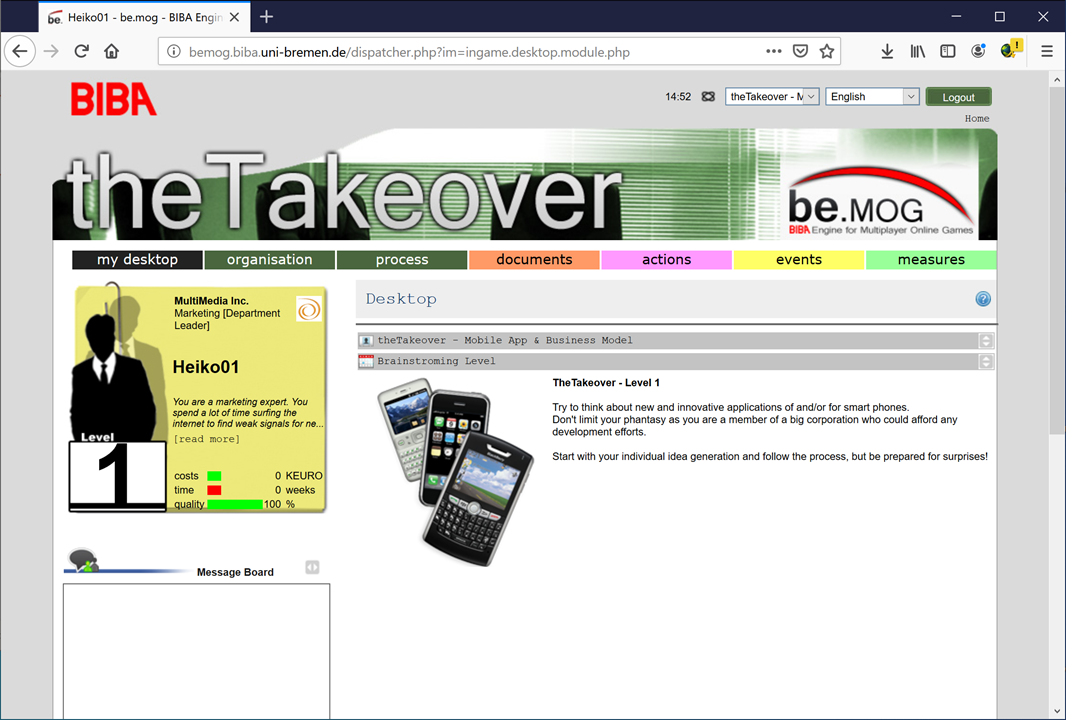The image size is (1066, 720).
Task: Open the documents tab
Action: (x=534, y=260)
